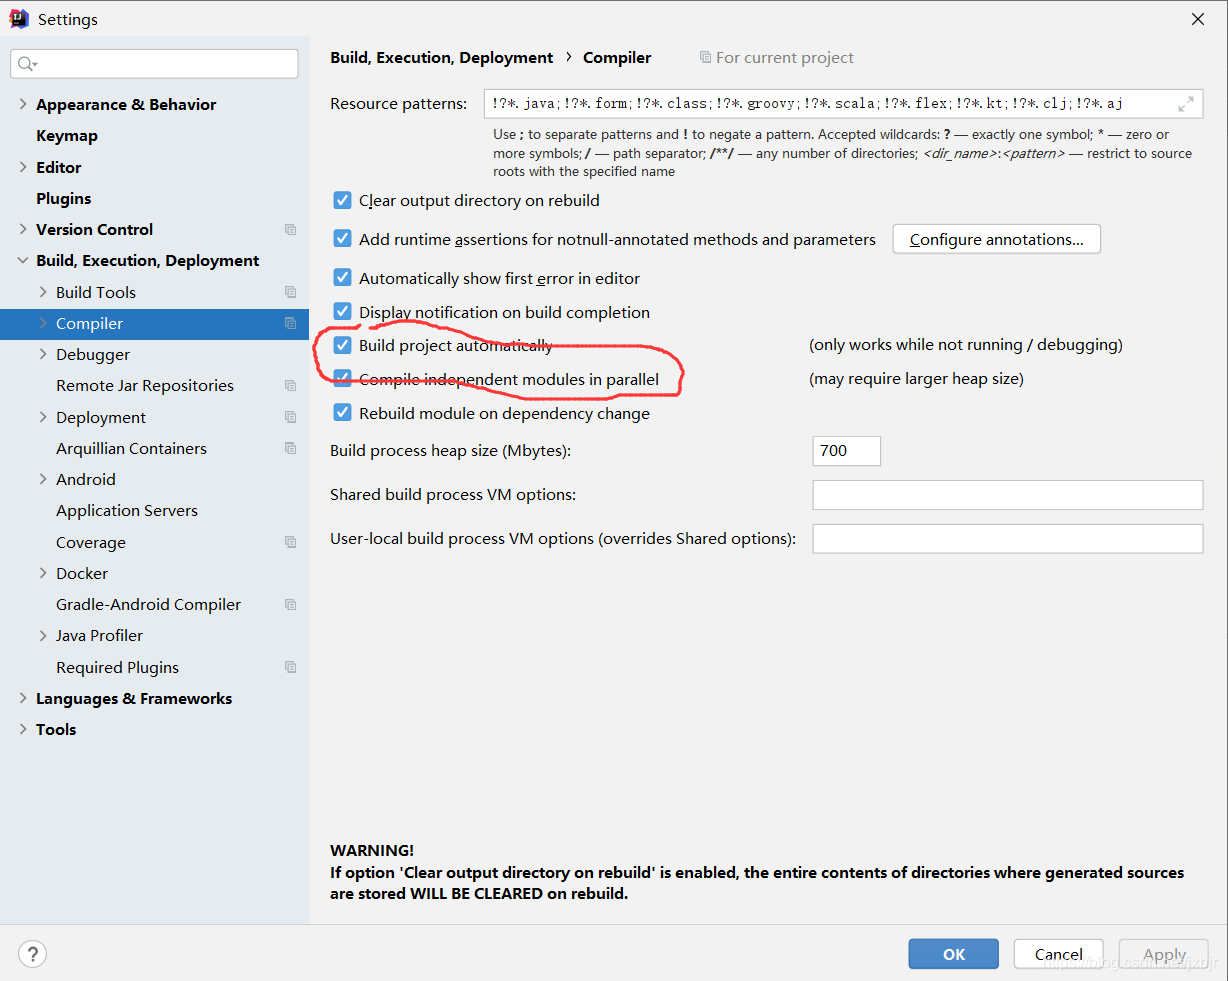This screenshot has width=1228, height=981.
Task: Focus the settings search field
Action: pyautogui.click(x=155, y=64)
